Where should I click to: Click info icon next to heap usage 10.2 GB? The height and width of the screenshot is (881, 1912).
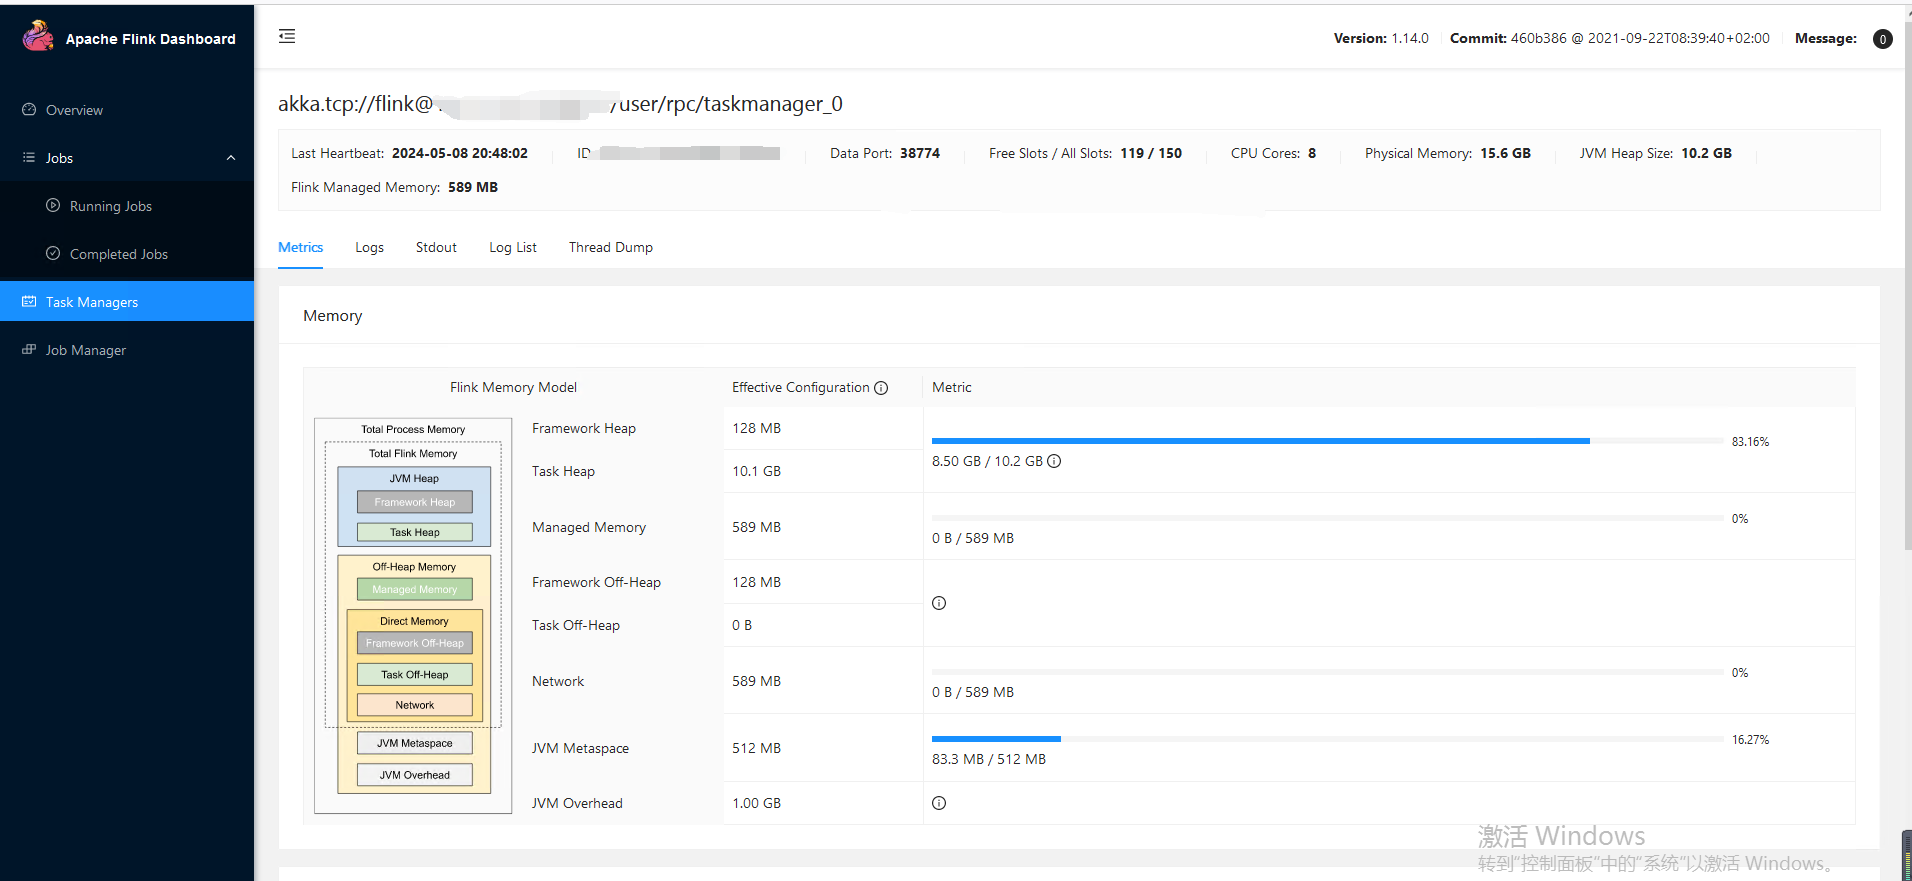1054,461
